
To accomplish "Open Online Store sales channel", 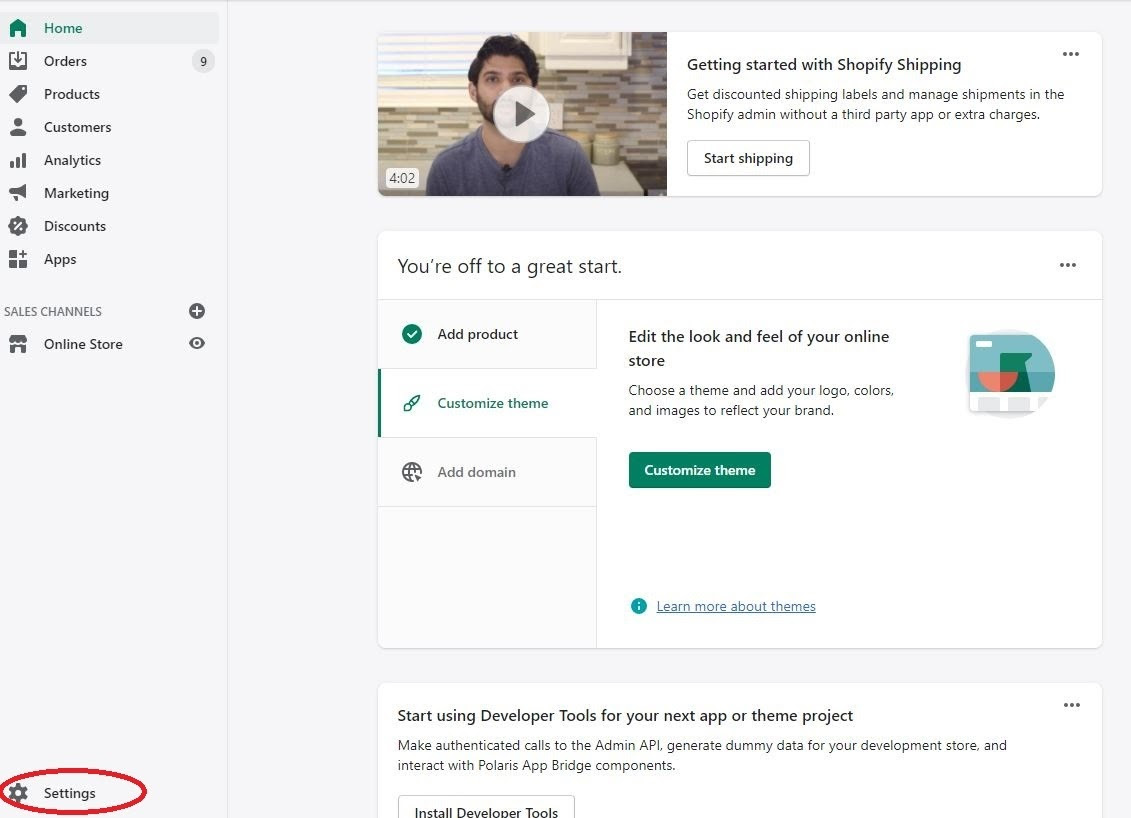I will pos(83,344).
